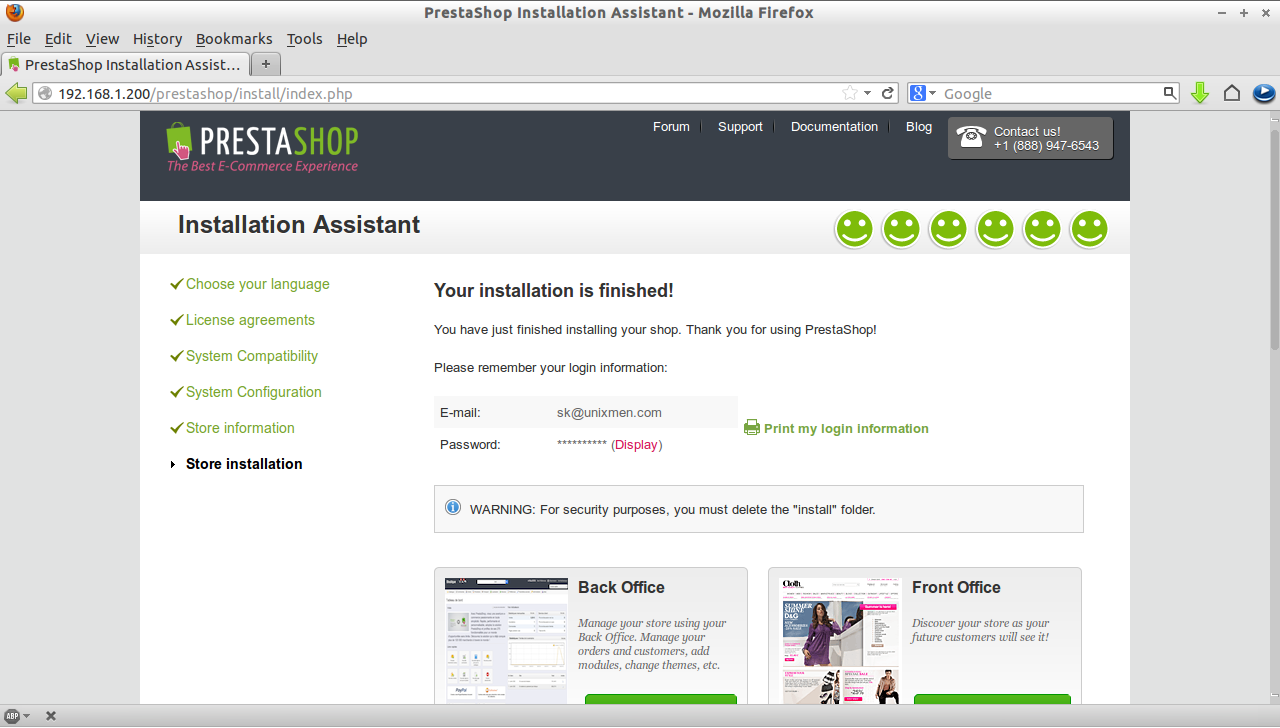Open the Blog link
The height and width of the screenshot is (728, 1280).
tap(919, 127)
